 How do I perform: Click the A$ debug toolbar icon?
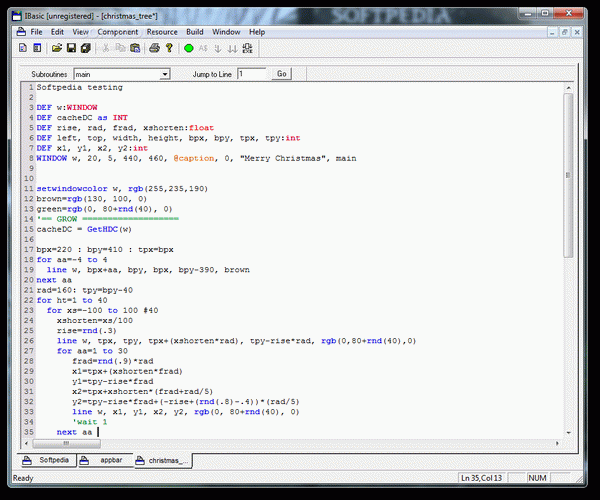click(x=203, y=48)
